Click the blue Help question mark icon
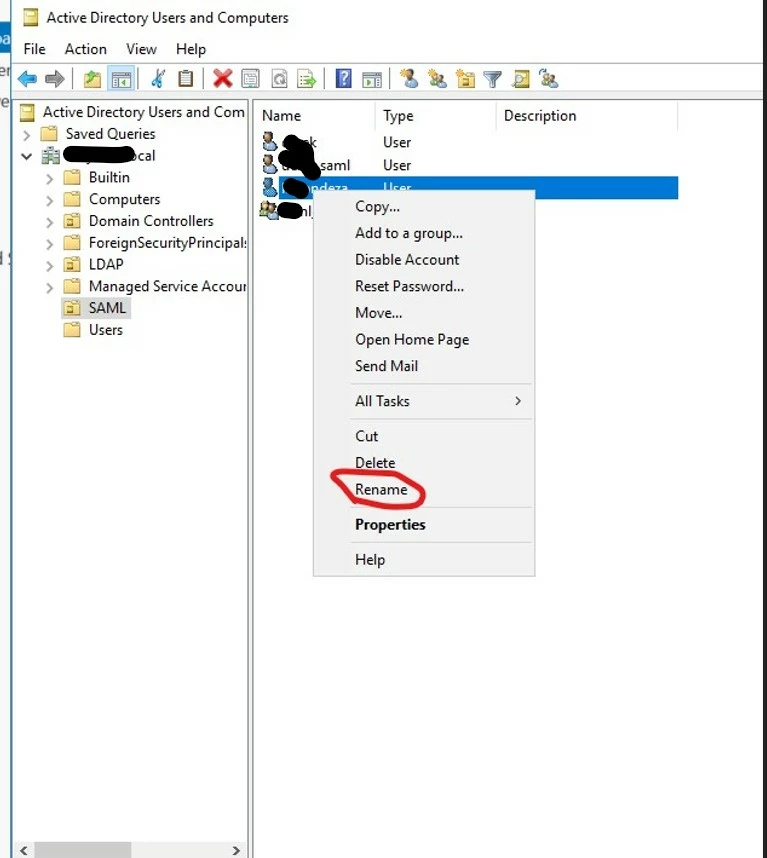The image size is (767, 858). point(344,79)
